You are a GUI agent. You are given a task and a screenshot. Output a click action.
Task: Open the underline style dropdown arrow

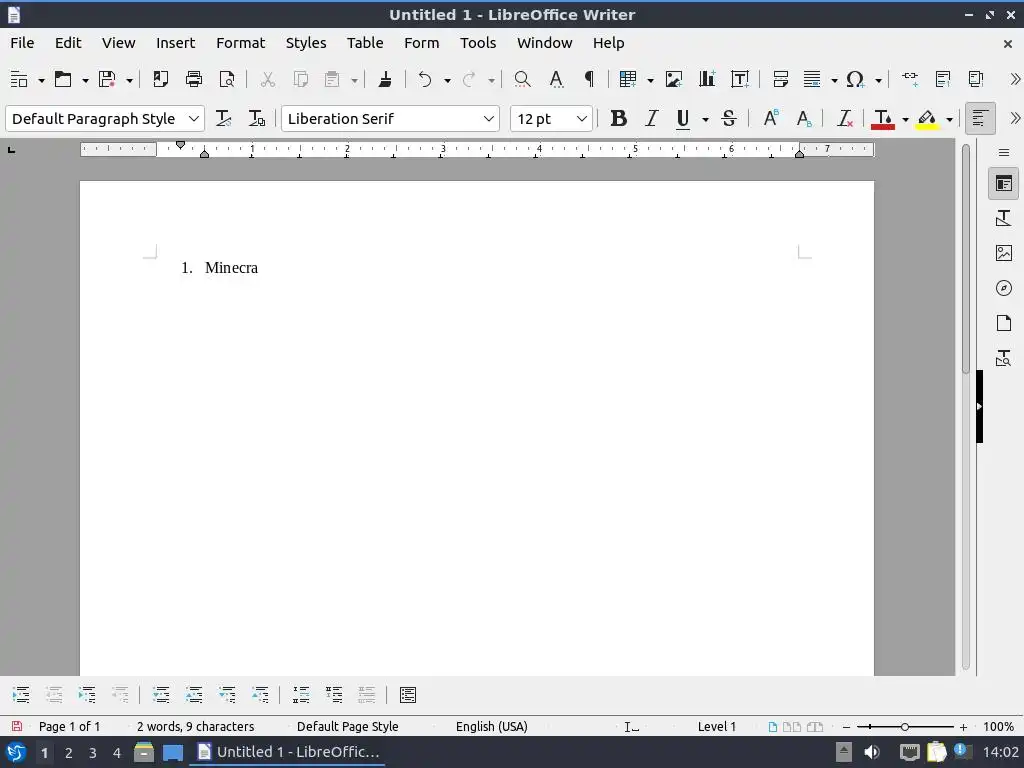point(705,119)
